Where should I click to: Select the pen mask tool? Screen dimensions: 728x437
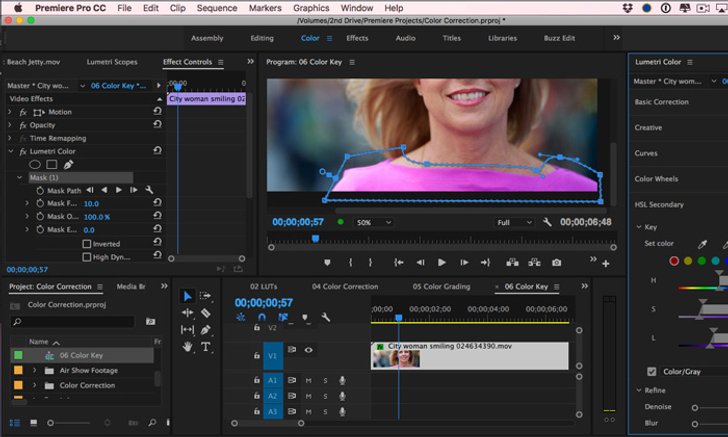(68, 164)
